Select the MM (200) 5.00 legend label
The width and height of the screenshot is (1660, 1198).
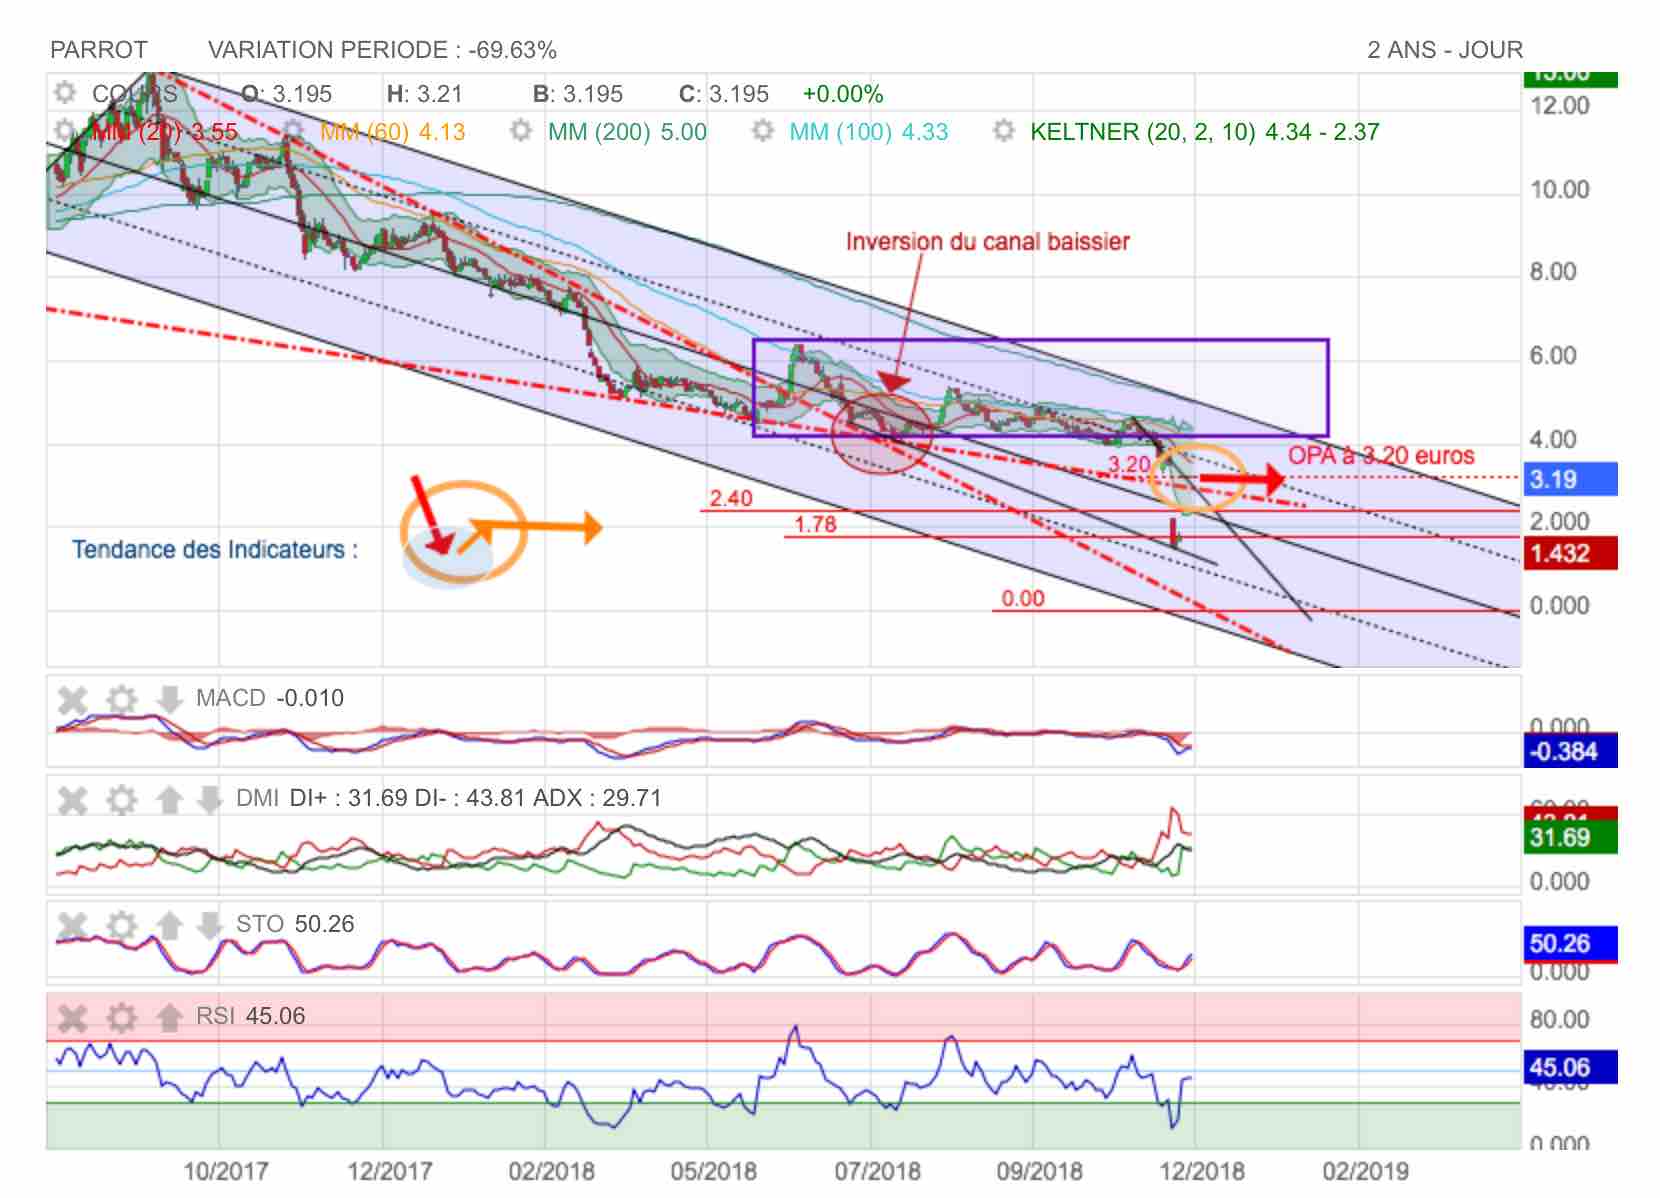[x=627, y=132]
